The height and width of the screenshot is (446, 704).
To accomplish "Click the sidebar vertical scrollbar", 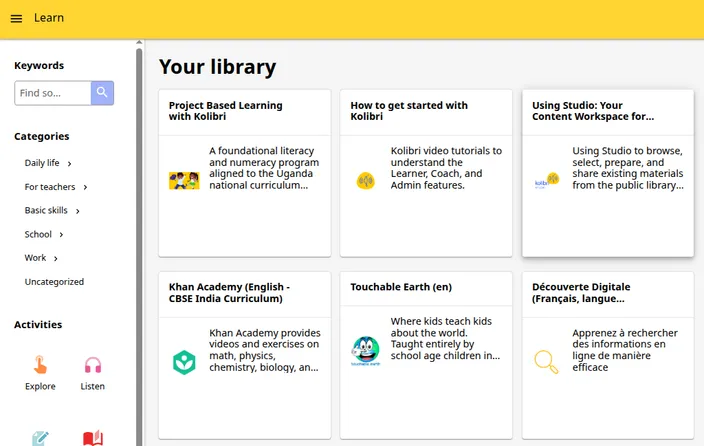I will pos(139,247).
